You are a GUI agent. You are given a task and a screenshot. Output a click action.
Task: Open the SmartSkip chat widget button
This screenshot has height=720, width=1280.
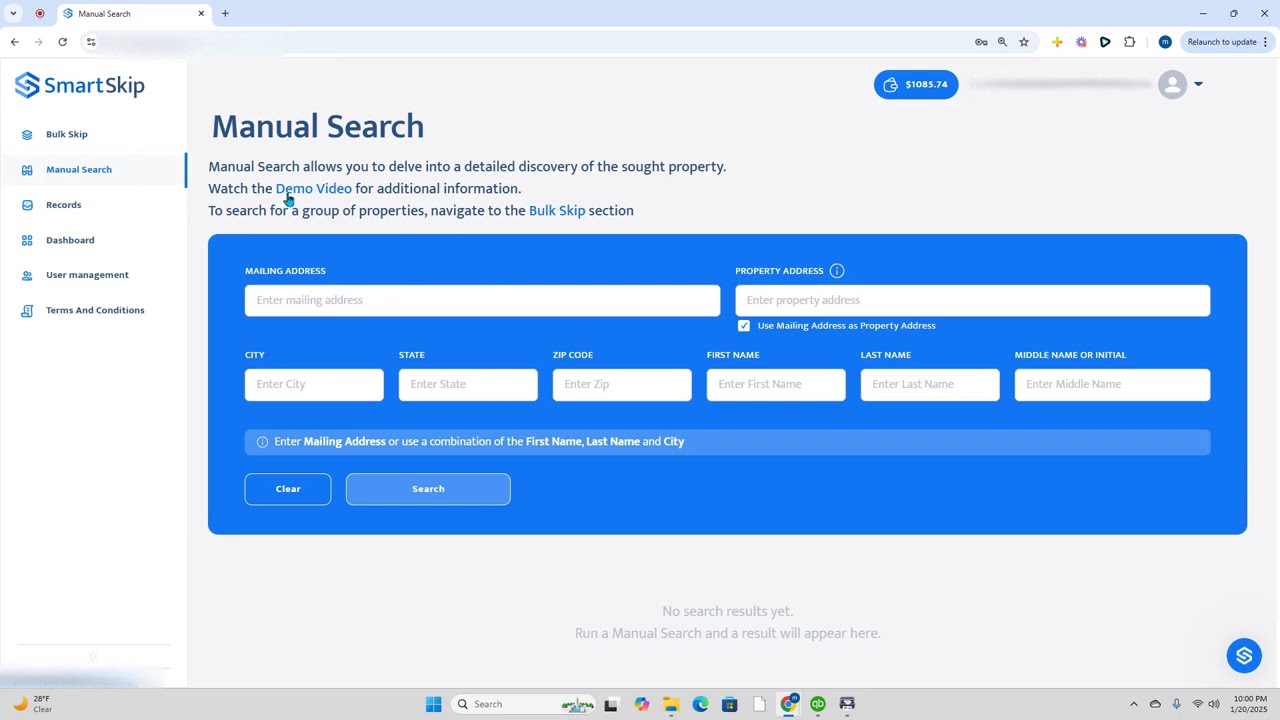1244,656
